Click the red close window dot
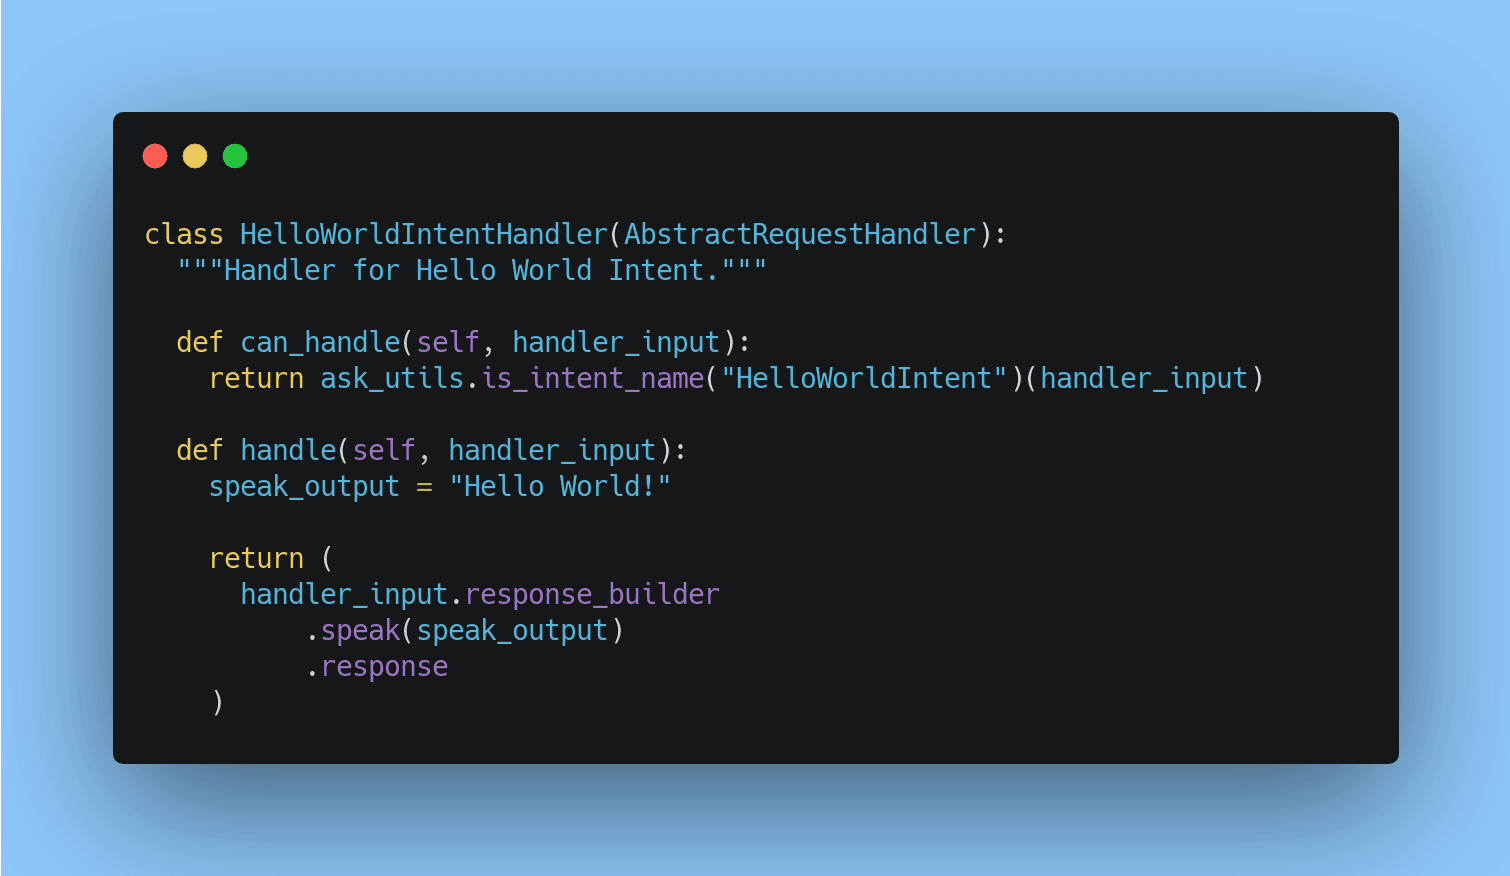 click(x=155, y=156)
